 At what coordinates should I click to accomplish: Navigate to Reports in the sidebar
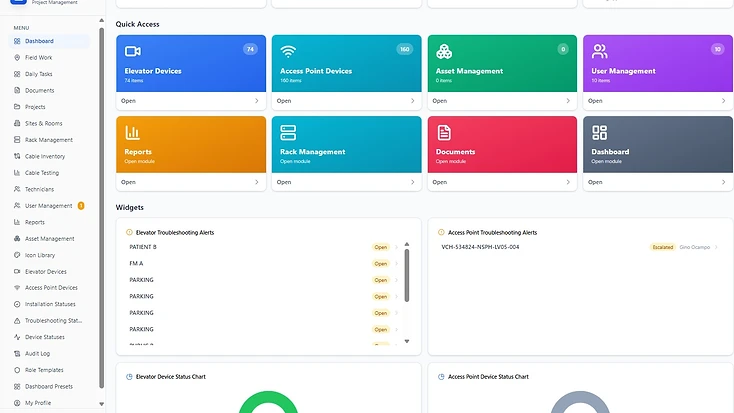coord(49,222)
